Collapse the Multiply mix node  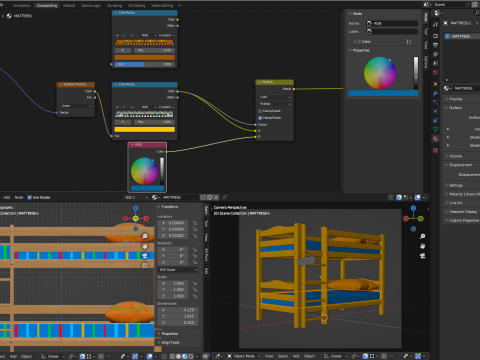coord(260,82)
